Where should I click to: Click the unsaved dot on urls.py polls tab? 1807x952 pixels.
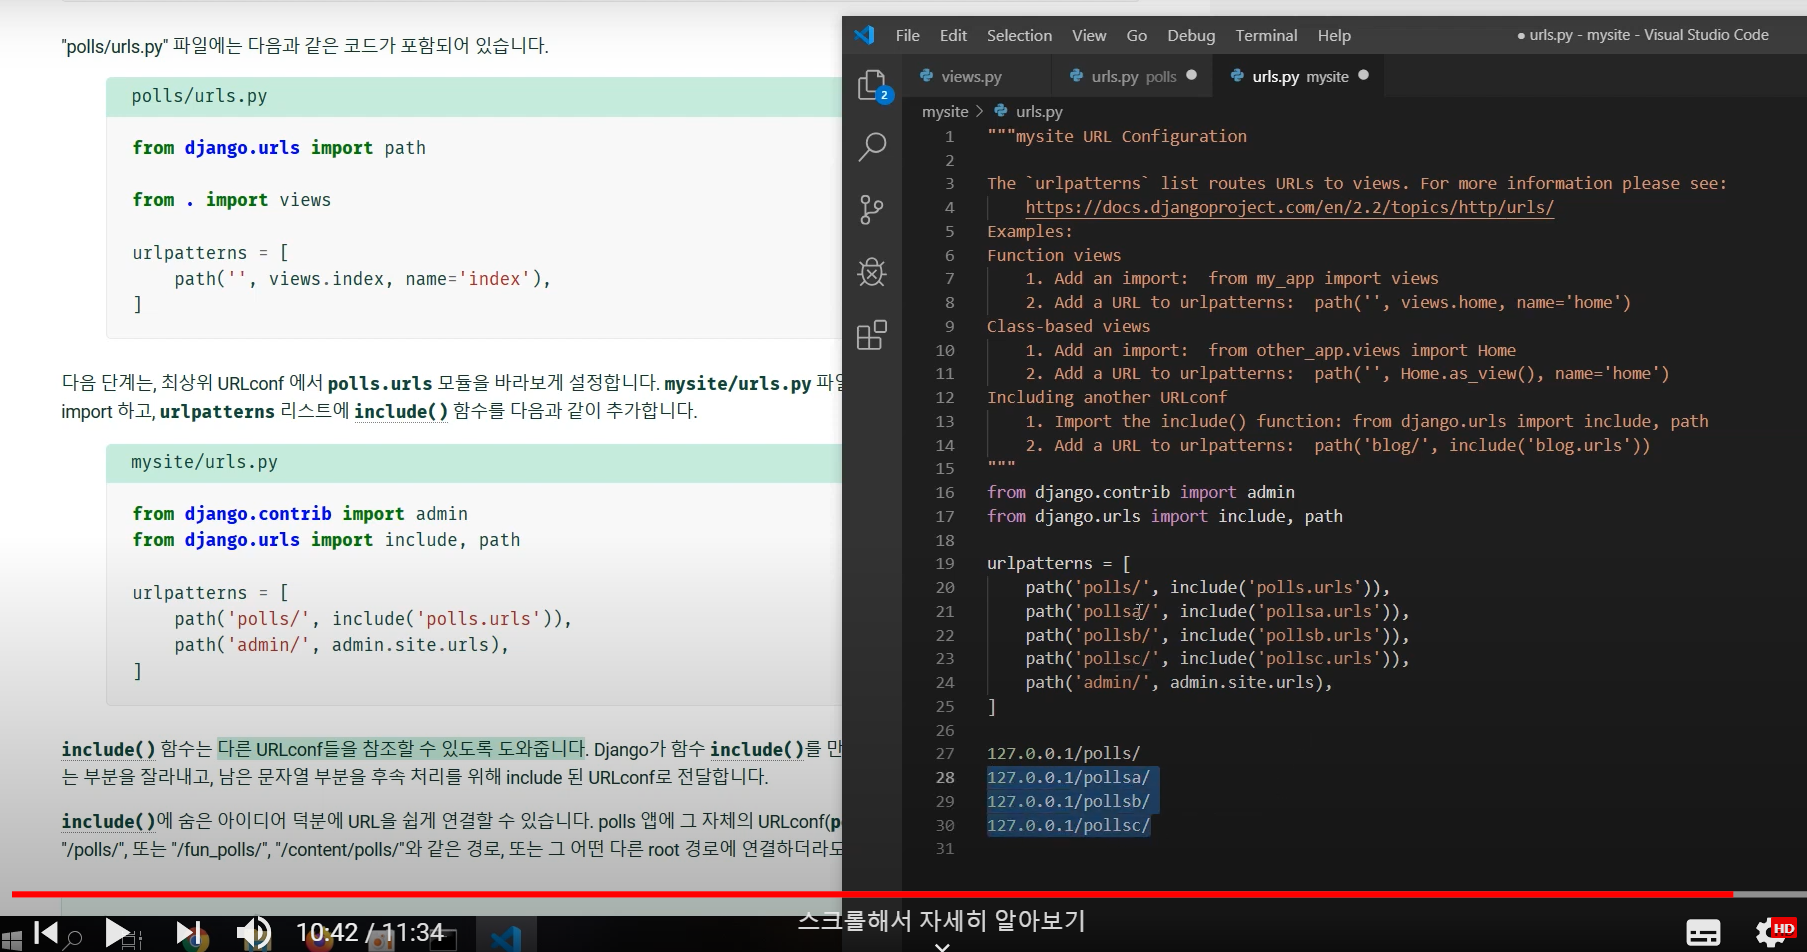tap(1191, 75)
